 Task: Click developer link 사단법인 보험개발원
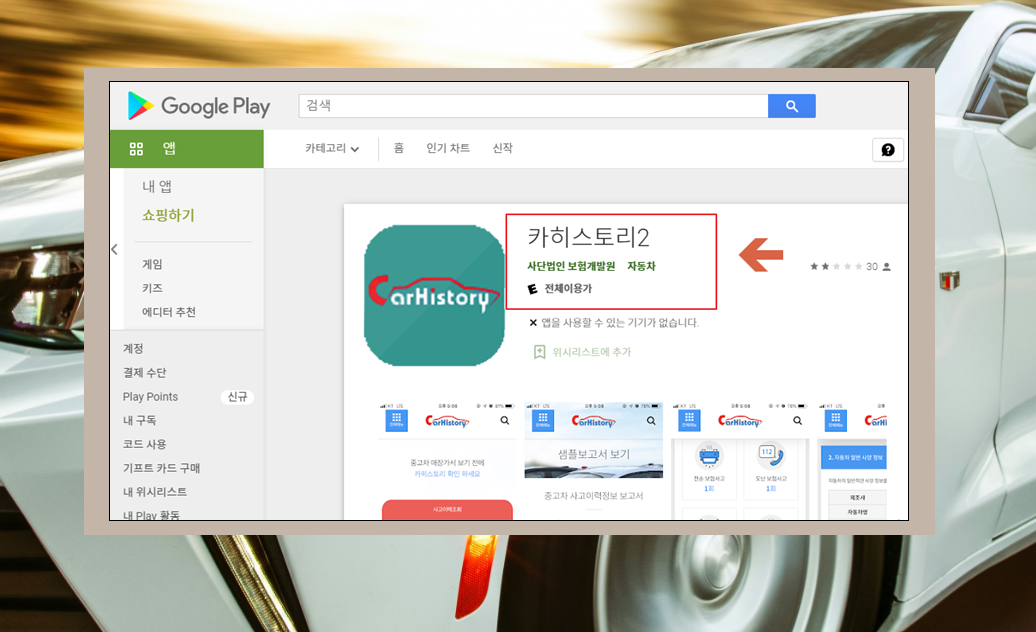(x=571, y=266)
